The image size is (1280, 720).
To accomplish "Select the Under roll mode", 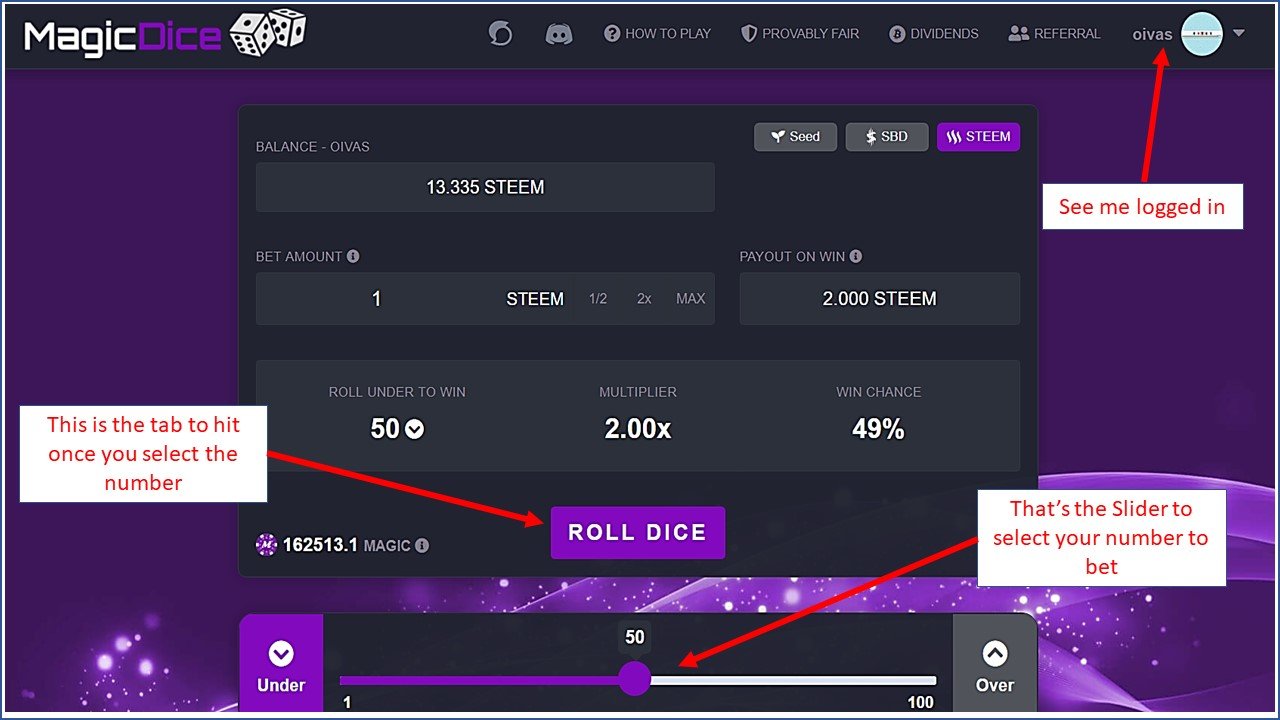I will pyautogui.click(x=281, y=664).
